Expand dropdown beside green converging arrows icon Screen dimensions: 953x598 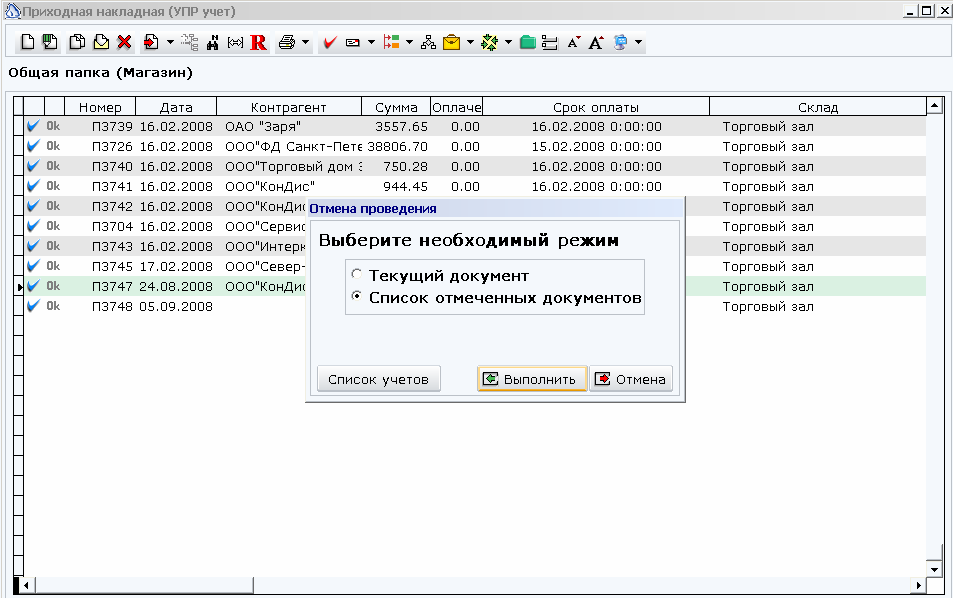click(x=508, y=42)
